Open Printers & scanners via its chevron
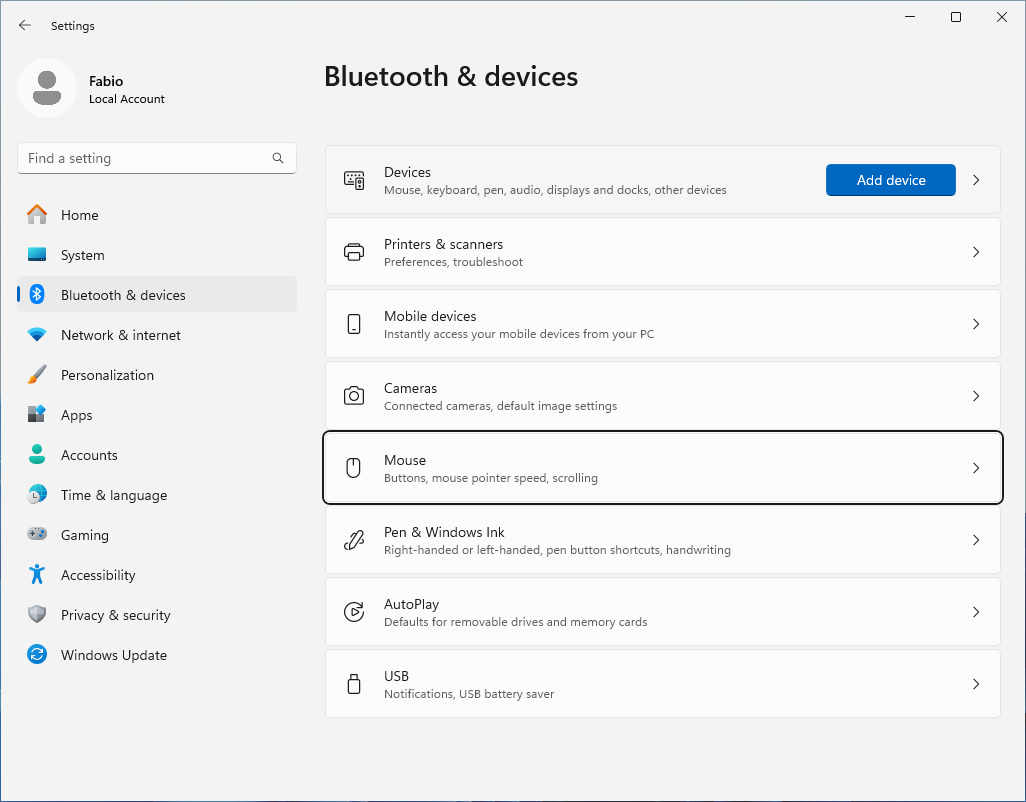 click(x=976, y=252)
